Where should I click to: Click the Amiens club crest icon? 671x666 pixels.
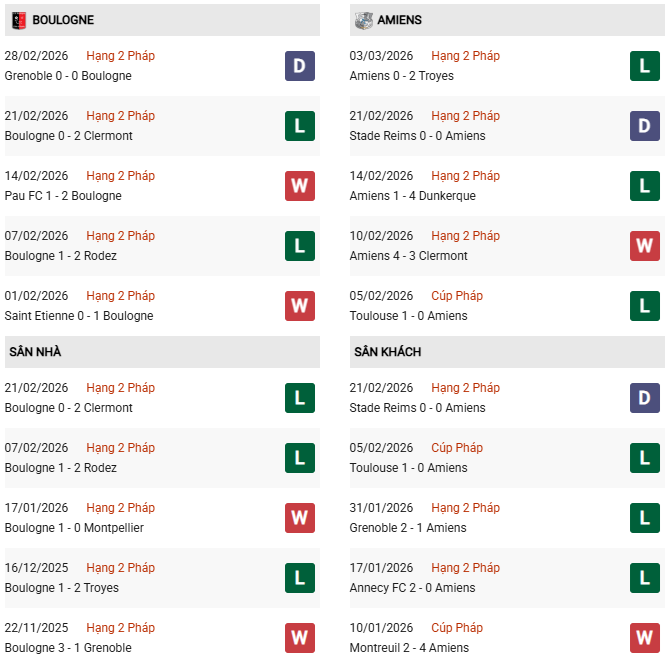click(x=362, y=20)
